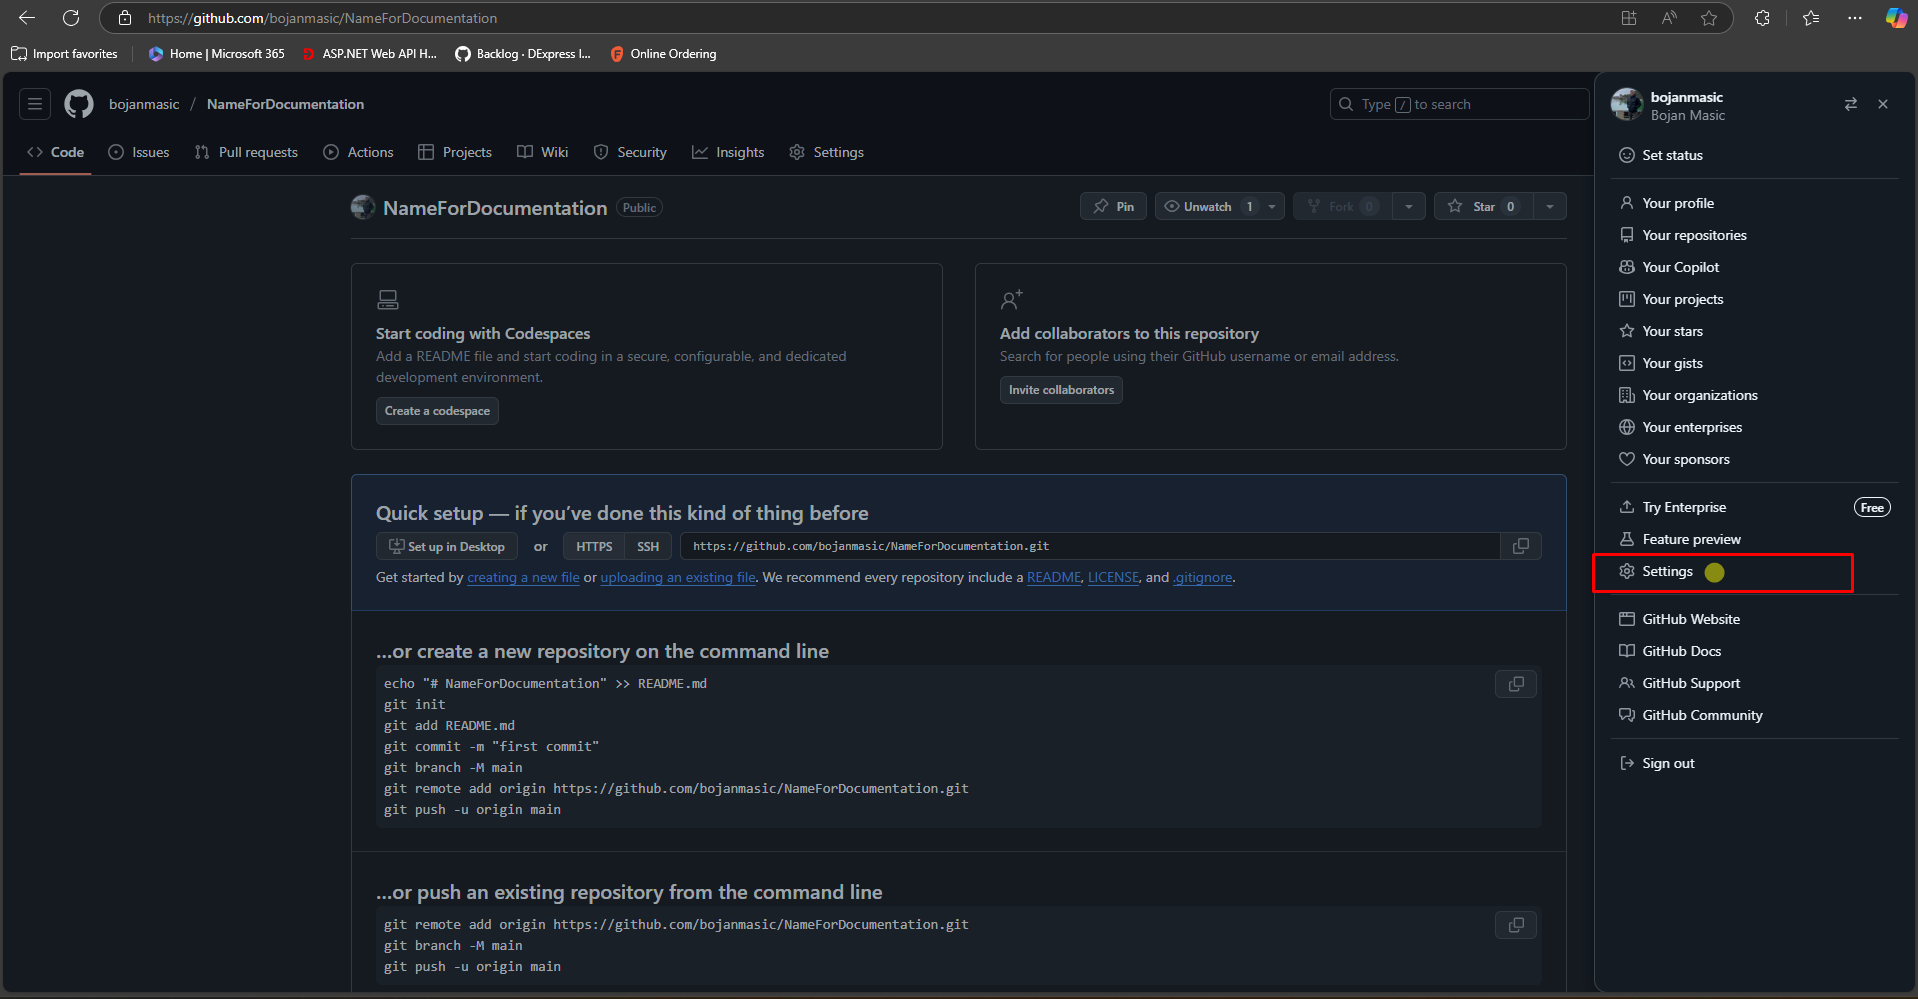Switch to the Insights tab
1918x999 pixels.
tap(728, 152)
